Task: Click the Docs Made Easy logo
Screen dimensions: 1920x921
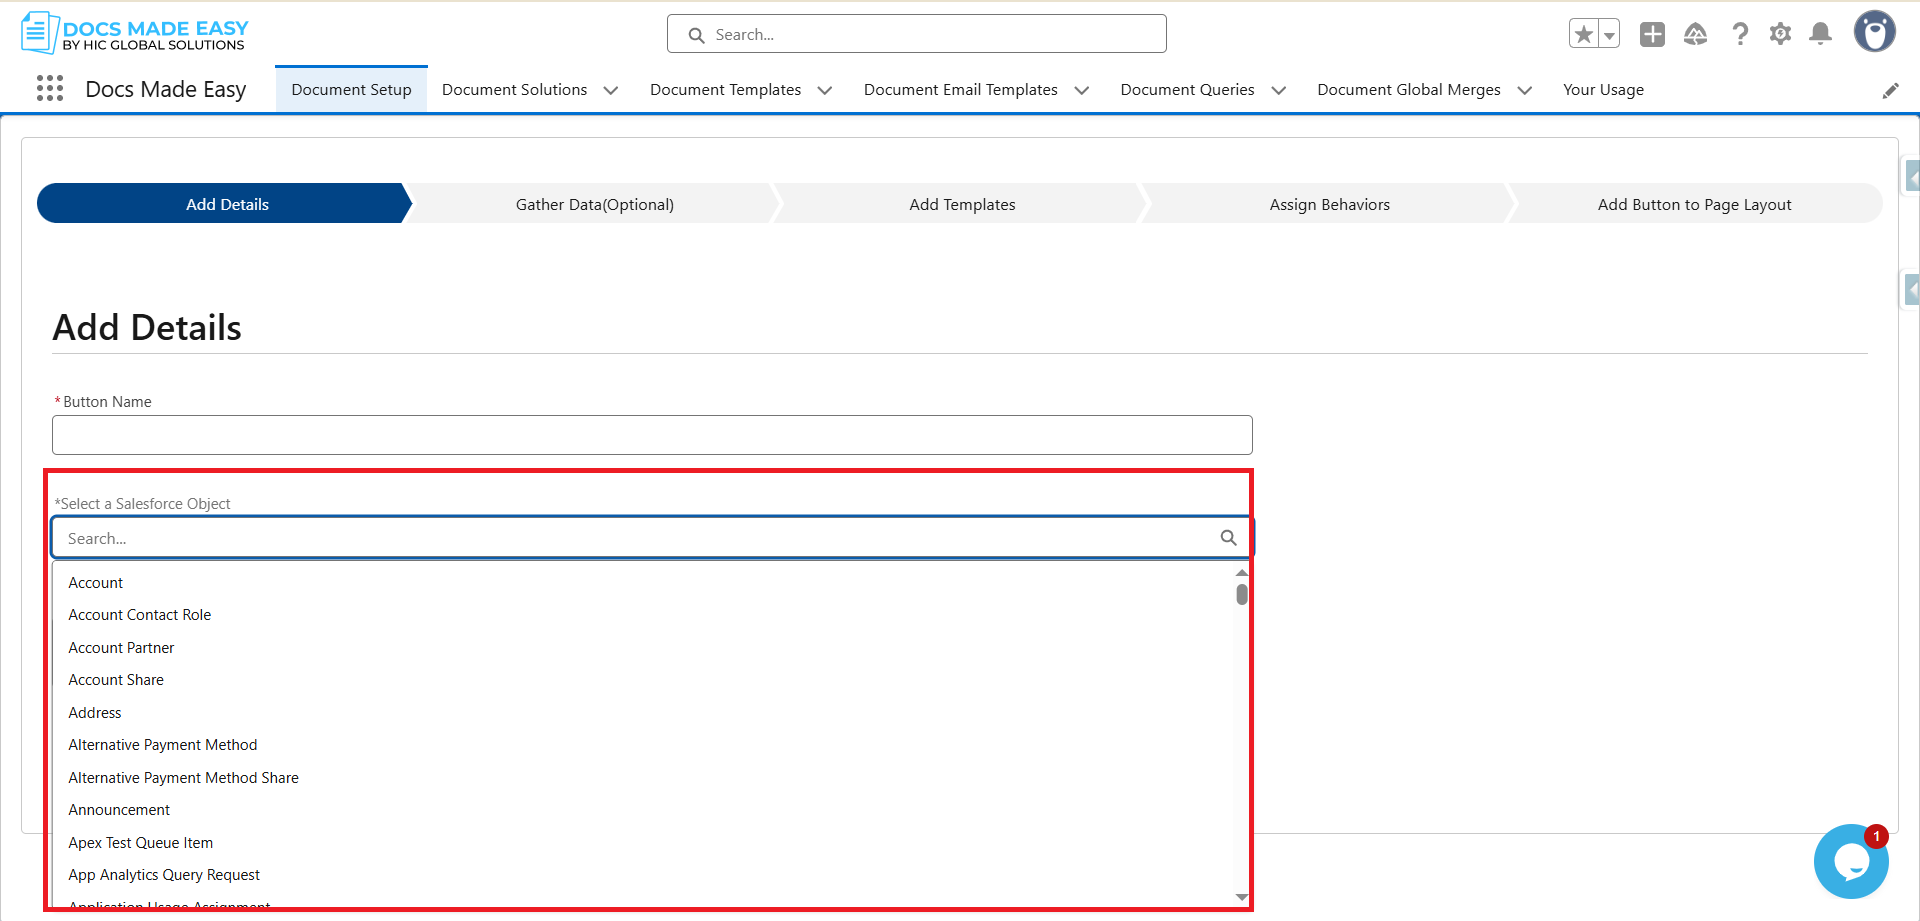Action: 135,33
